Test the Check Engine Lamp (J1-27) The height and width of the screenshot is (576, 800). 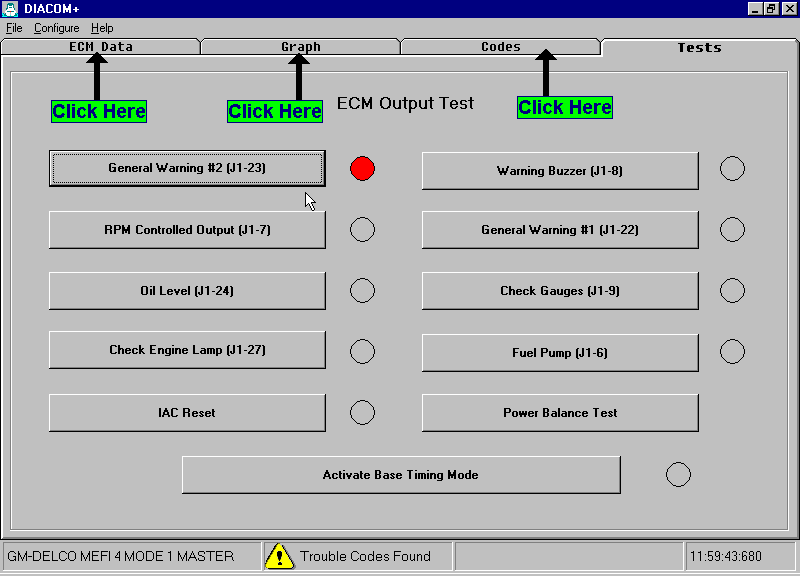click(x=187, y=350)
